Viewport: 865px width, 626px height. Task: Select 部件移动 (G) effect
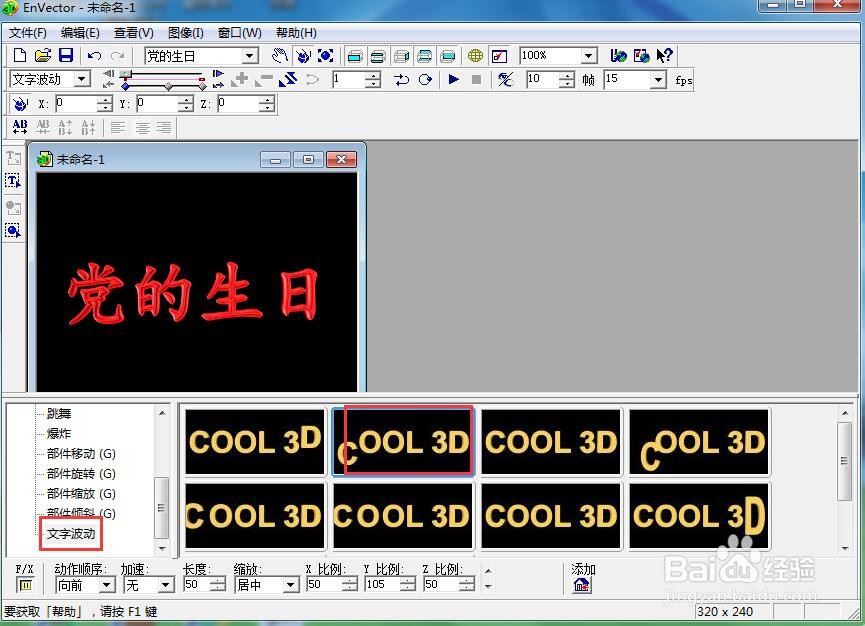(81, 453)
